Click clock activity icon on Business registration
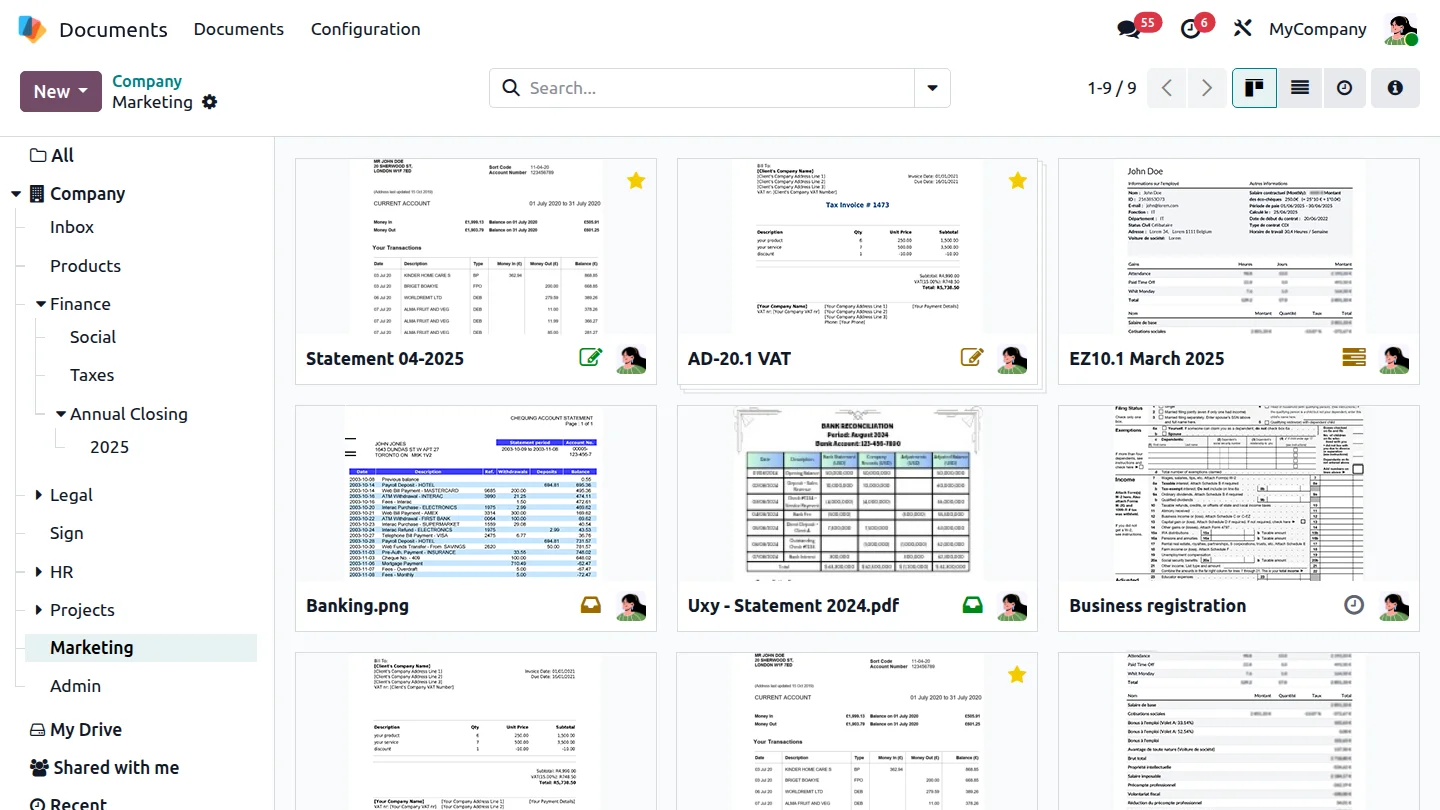 click(1354, 605)
